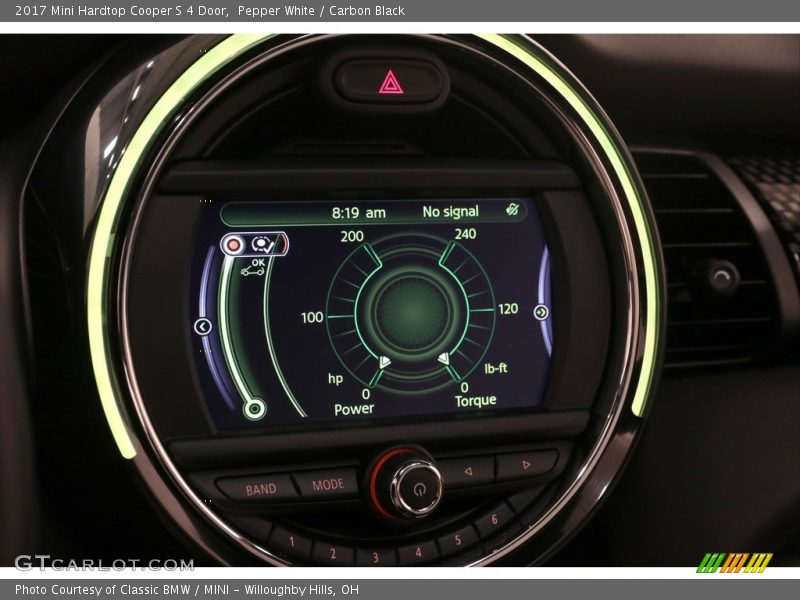Tap the vehicle status OK car icon
Screen dimensions: 800x600
point(256,268)
